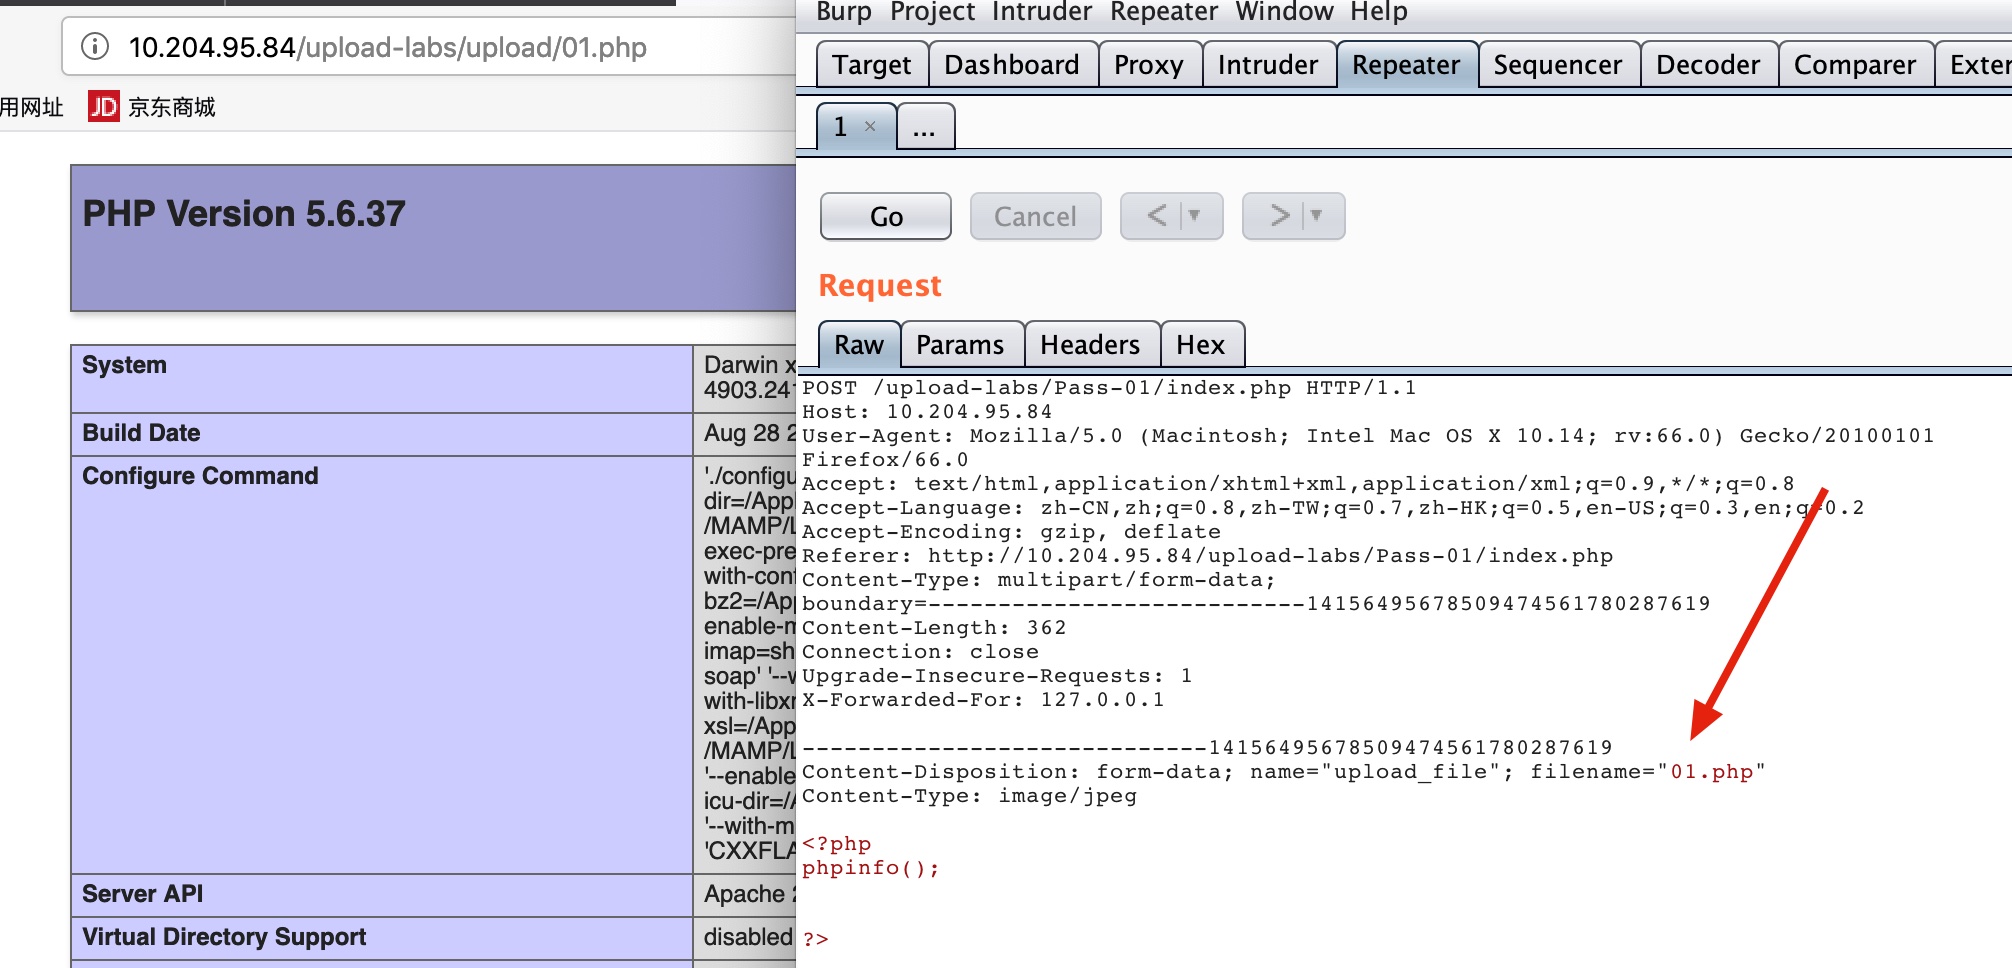Click the "phpinfo();" payload line
This screenshot has width=2012, height=968.
click(871, 868)
